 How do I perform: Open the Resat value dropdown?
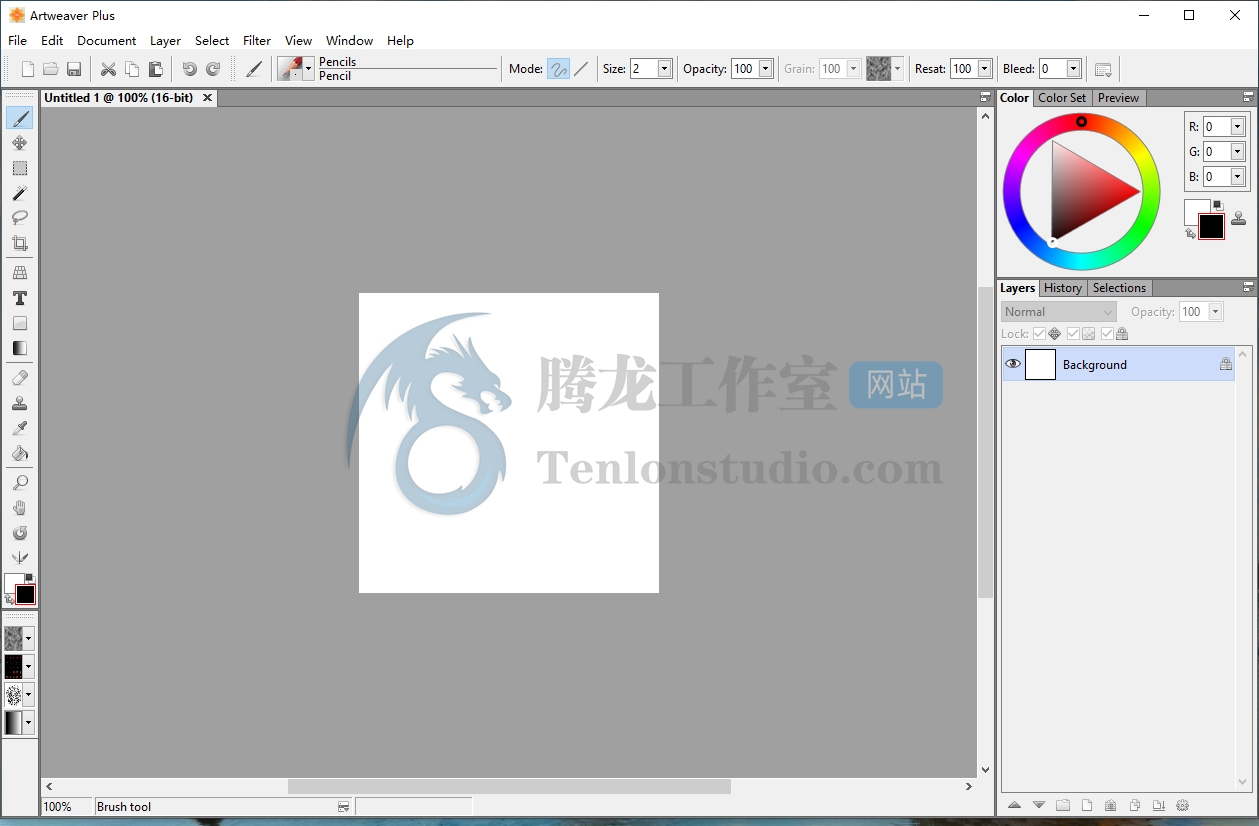pos(985,69)
